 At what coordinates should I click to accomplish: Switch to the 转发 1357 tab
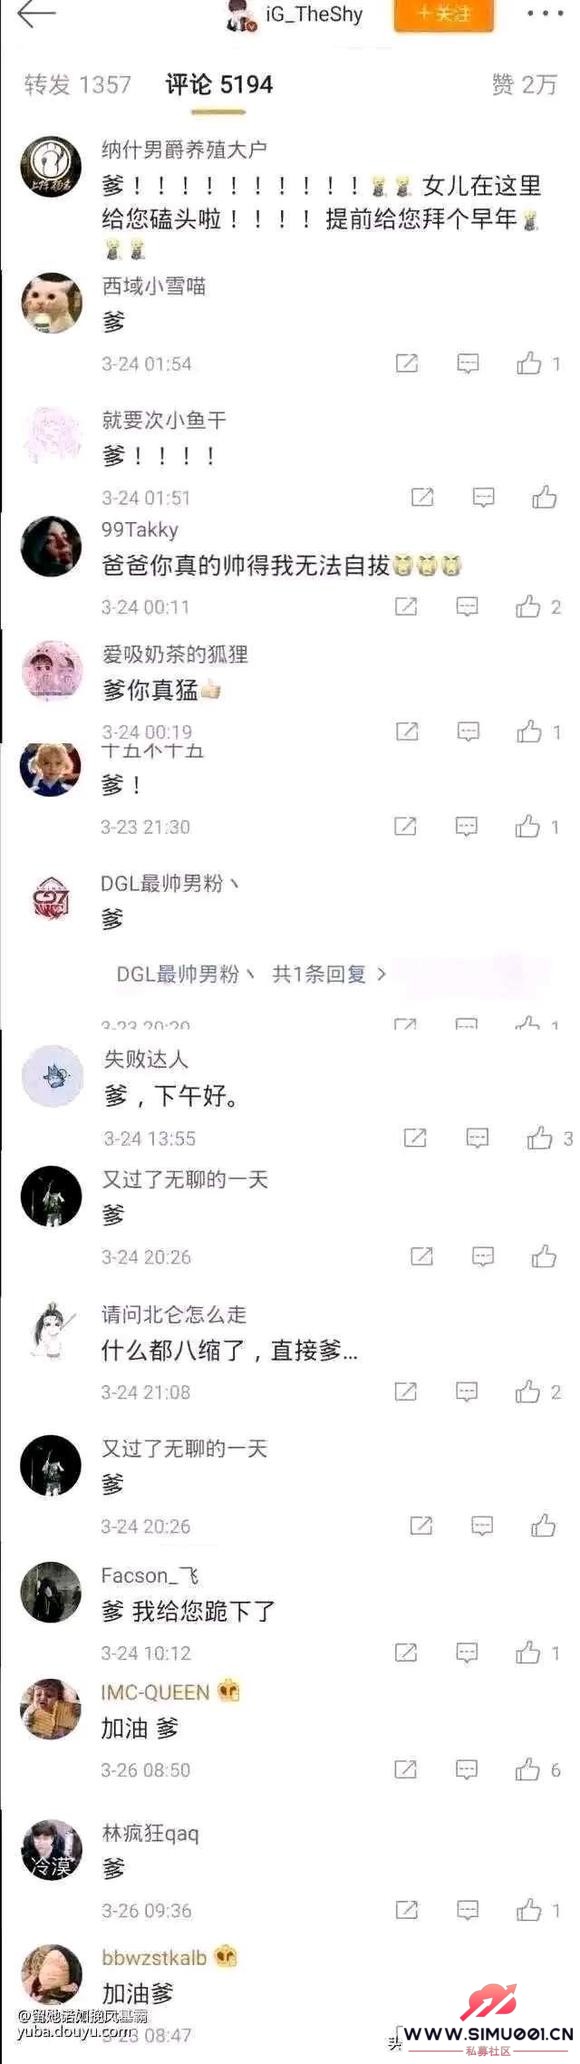pyautogui.click(x=78, y=85)
